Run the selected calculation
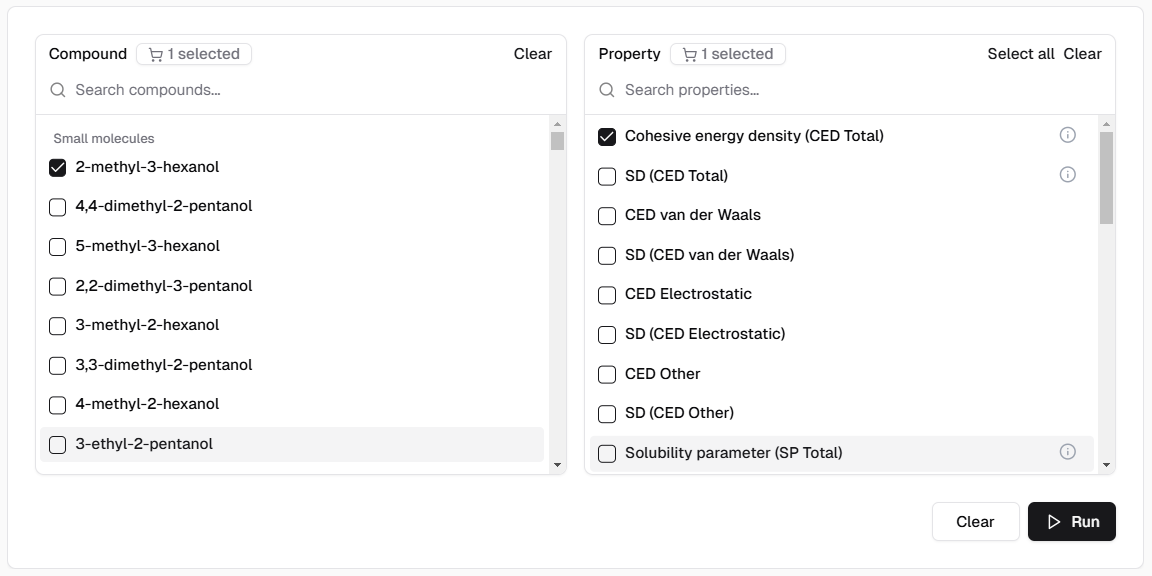 click(1071, 521)
